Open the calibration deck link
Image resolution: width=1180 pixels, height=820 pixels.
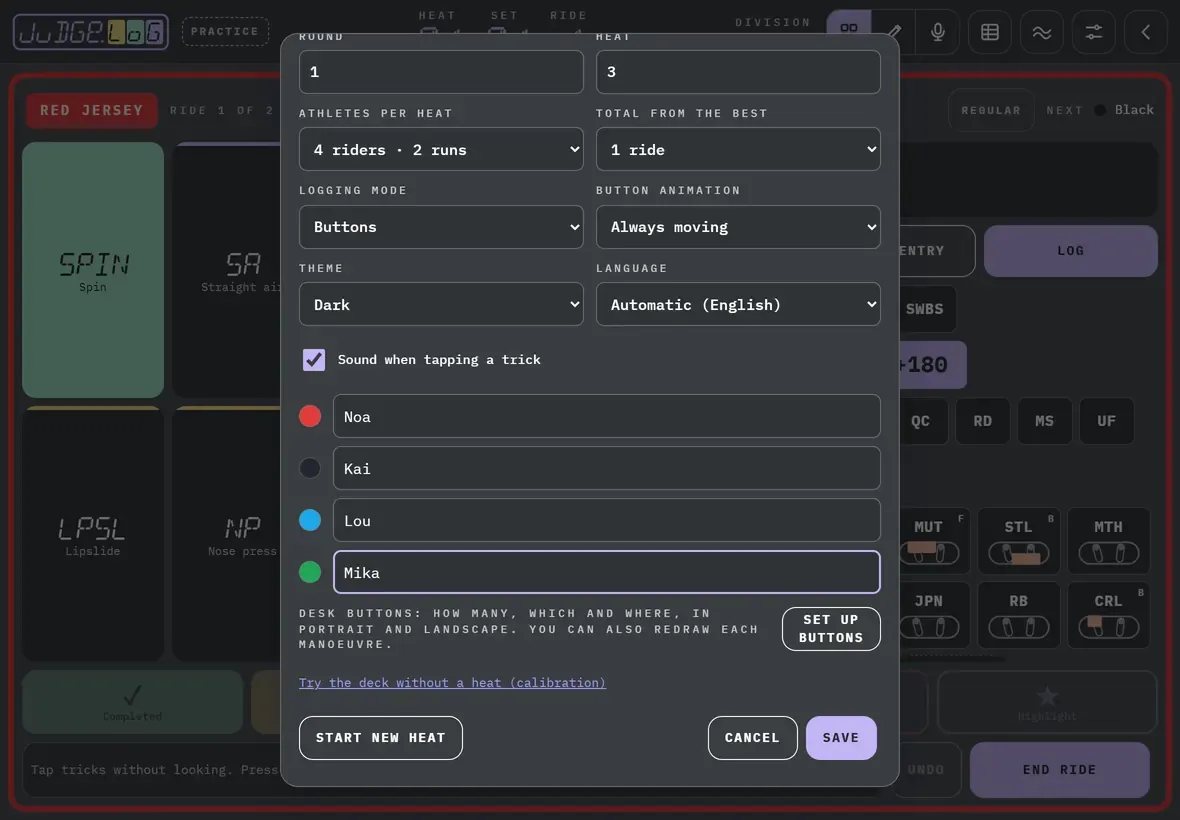(452, 682)
